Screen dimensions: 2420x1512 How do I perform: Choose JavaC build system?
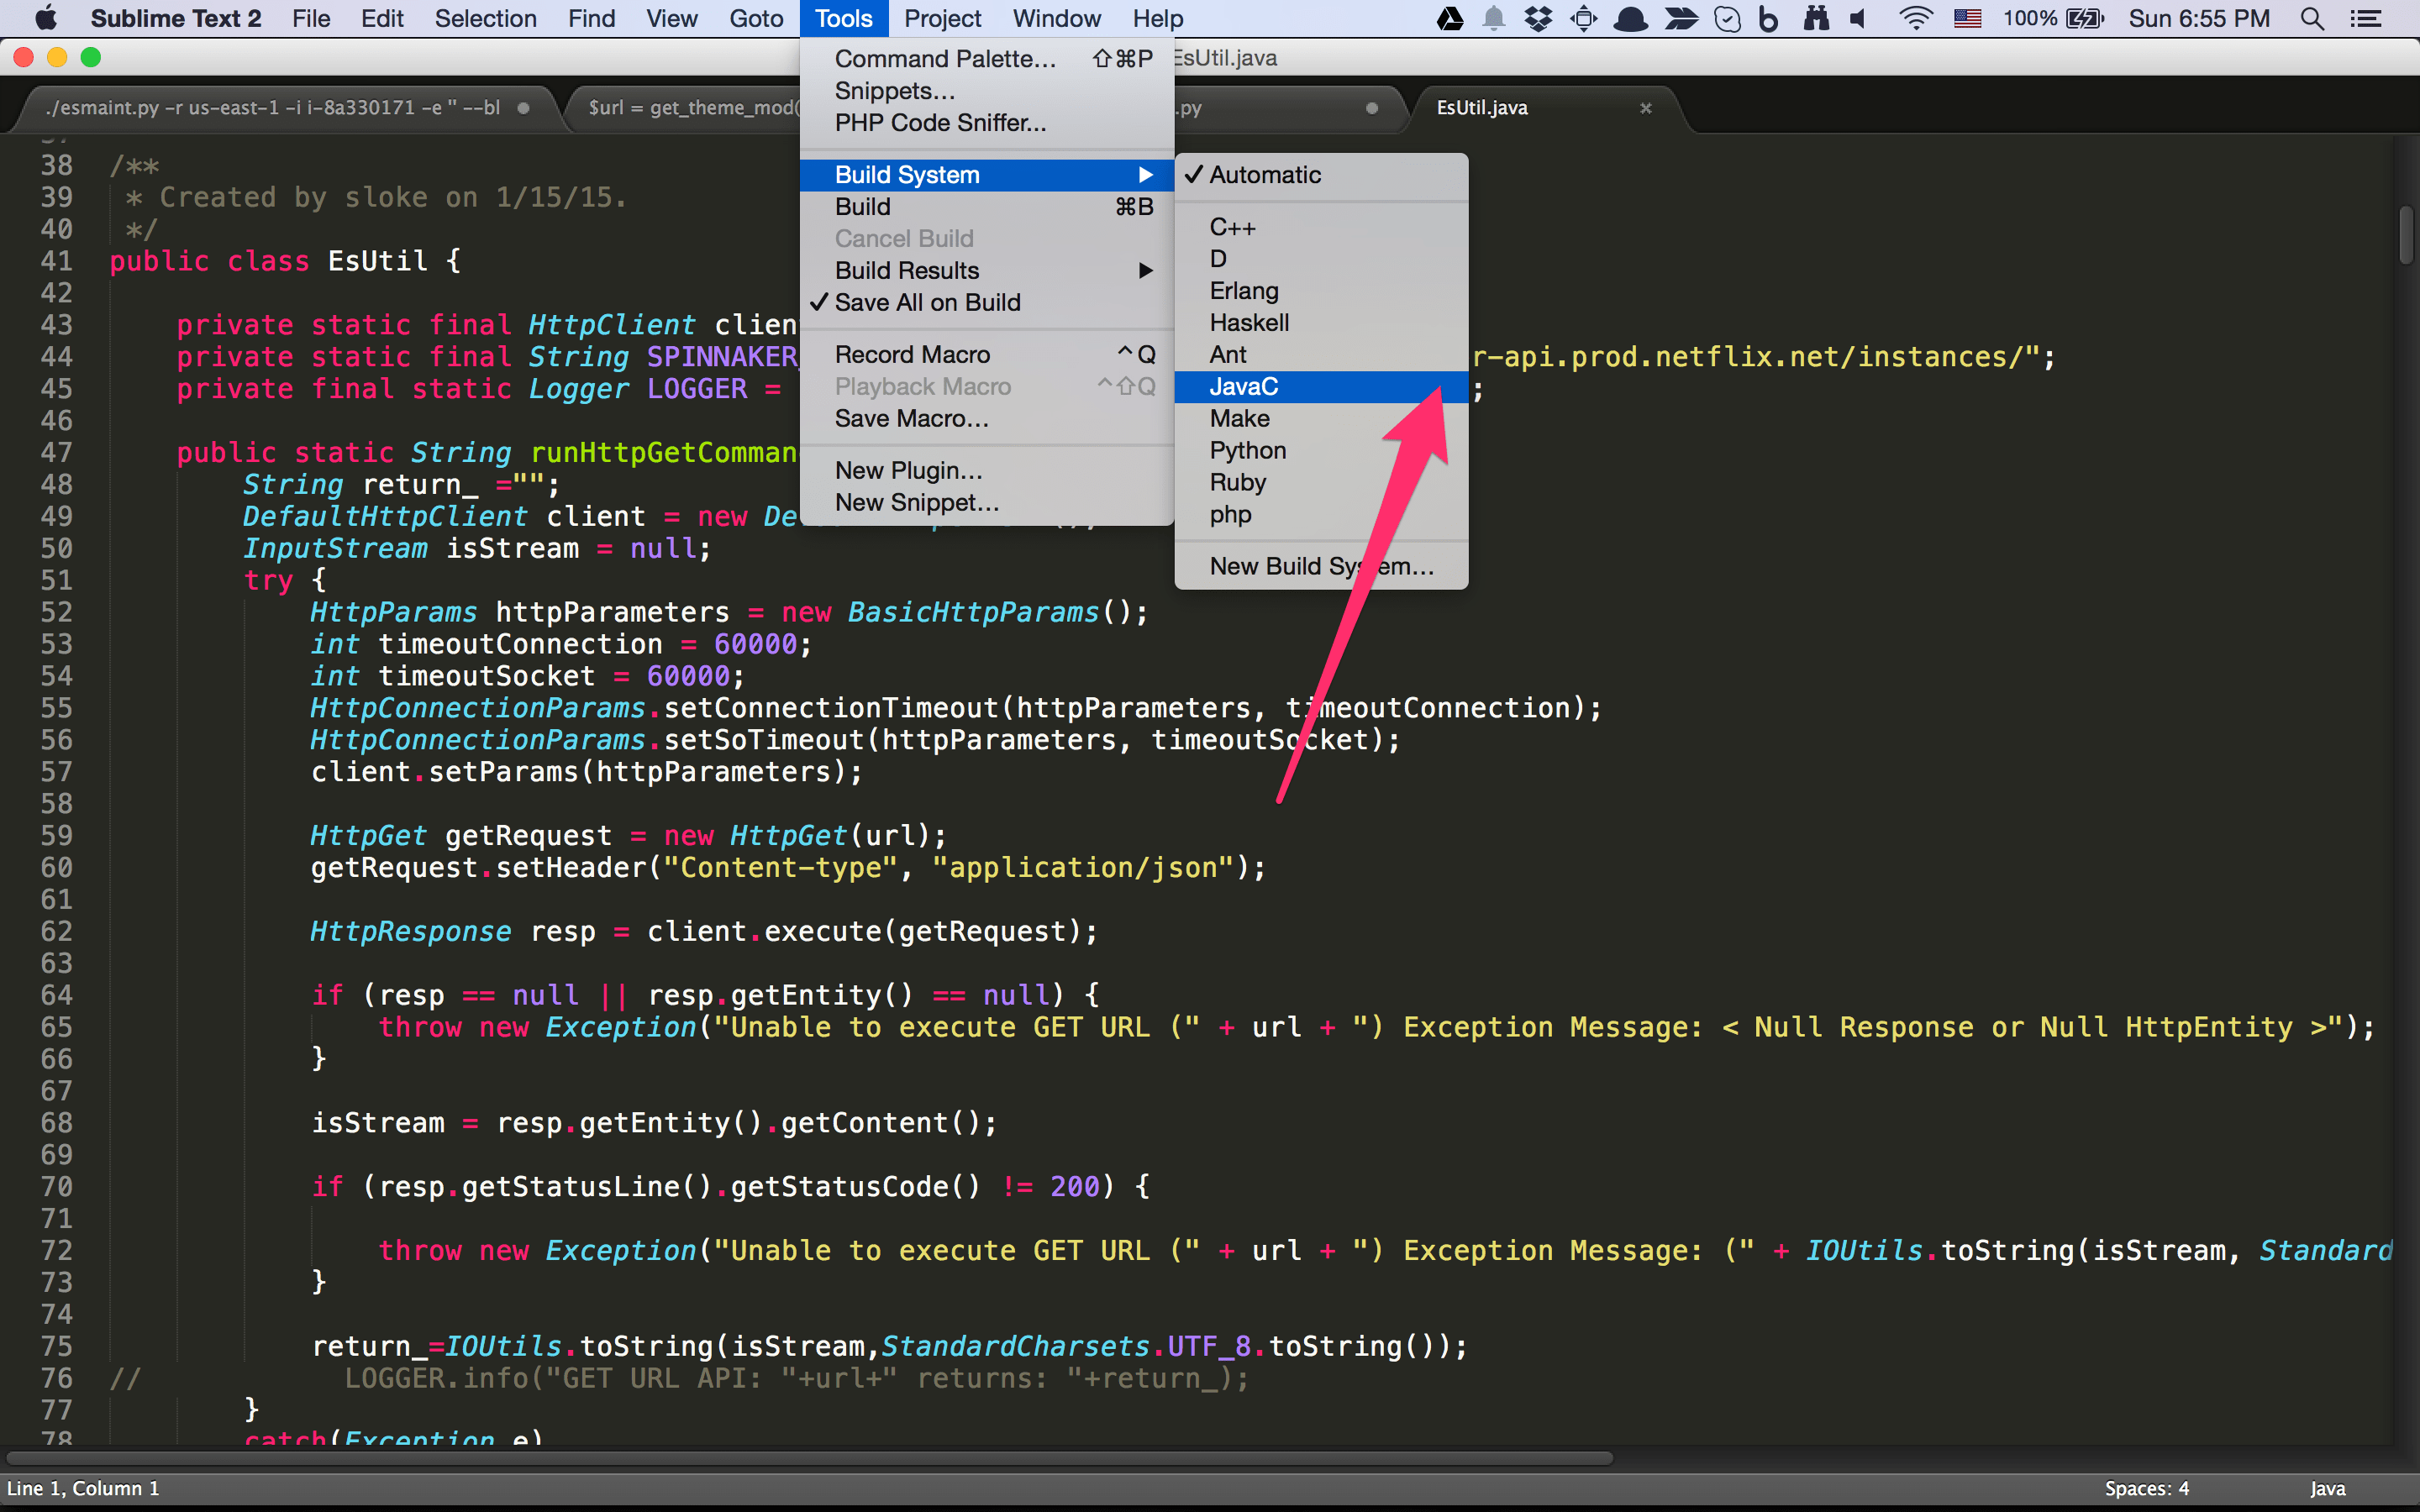click(1243, 387)
